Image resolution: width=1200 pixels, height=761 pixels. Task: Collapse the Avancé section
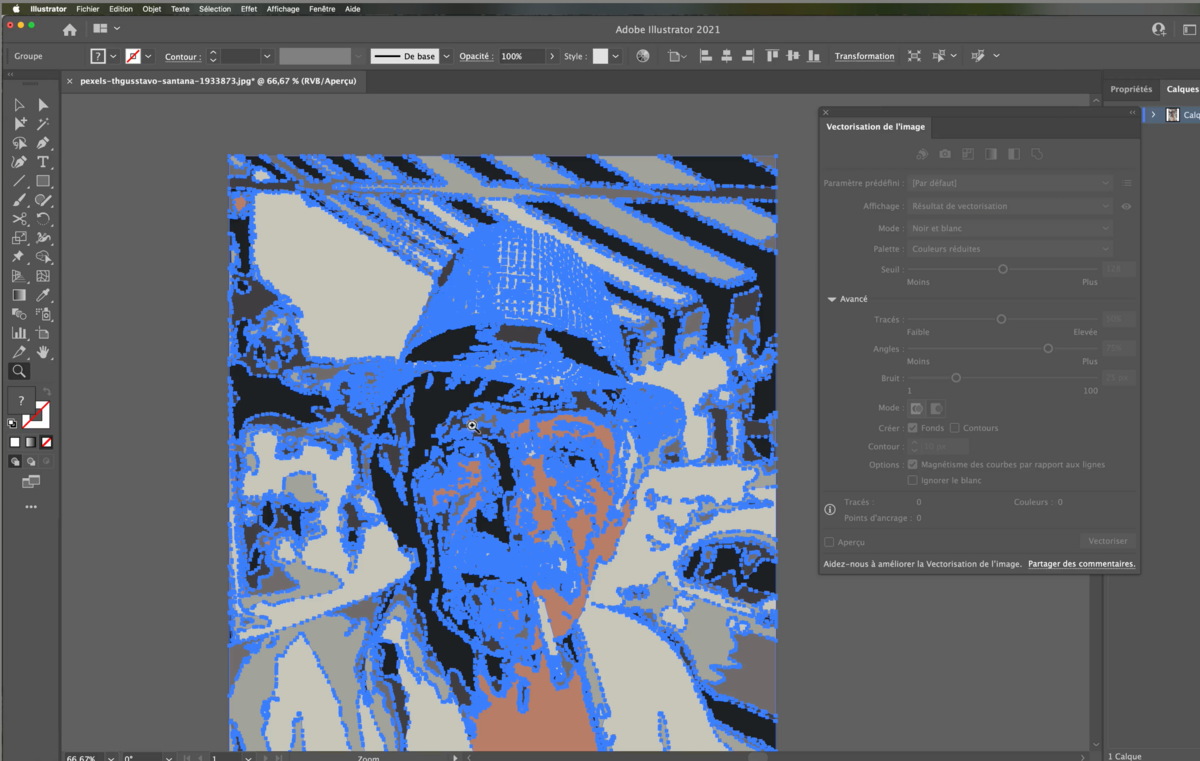click(x=831, y=299)
